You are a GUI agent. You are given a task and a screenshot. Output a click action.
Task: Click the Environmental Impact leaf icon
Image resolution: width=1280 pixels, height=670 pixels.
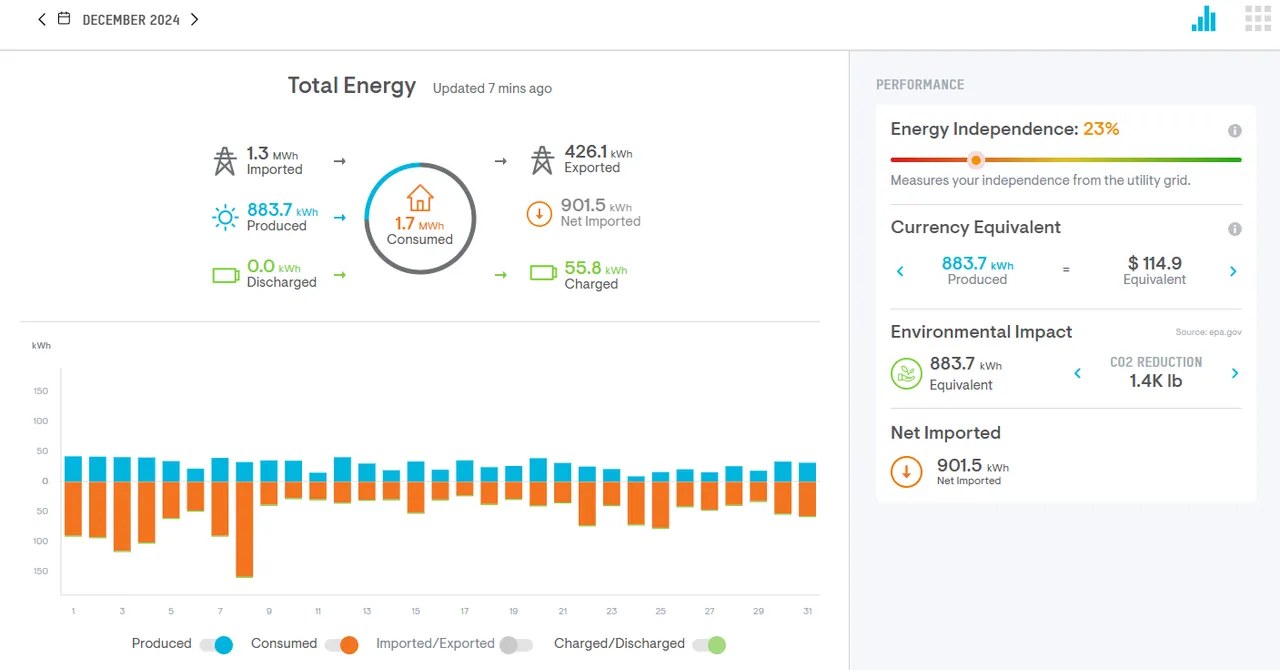[x=906, y=374]
